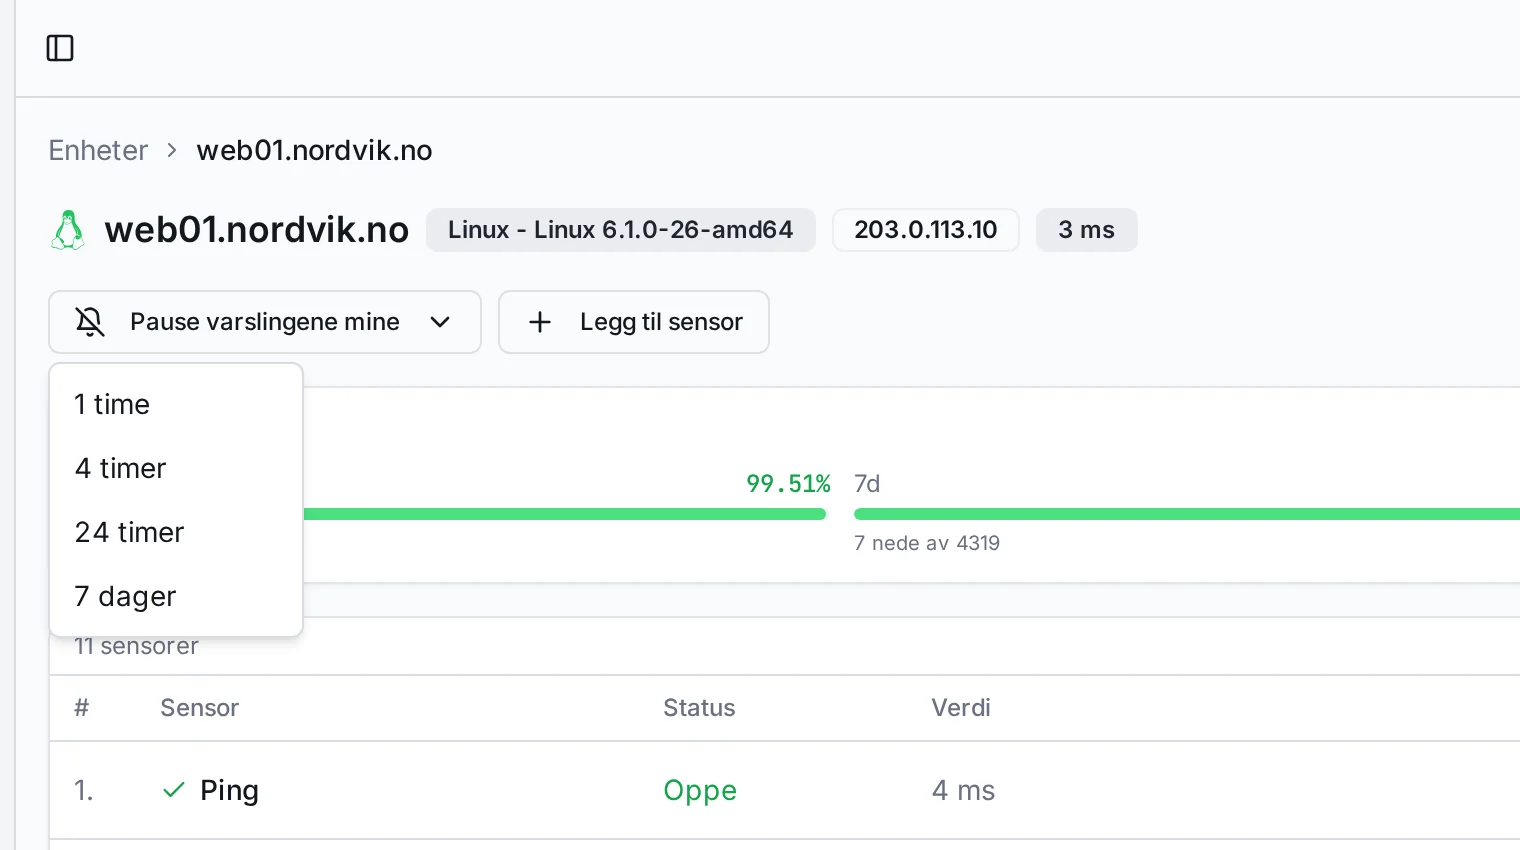Click the Linux penguin icon beside web01.nordvik.no

pyautogui.click(x=68, y=230)
